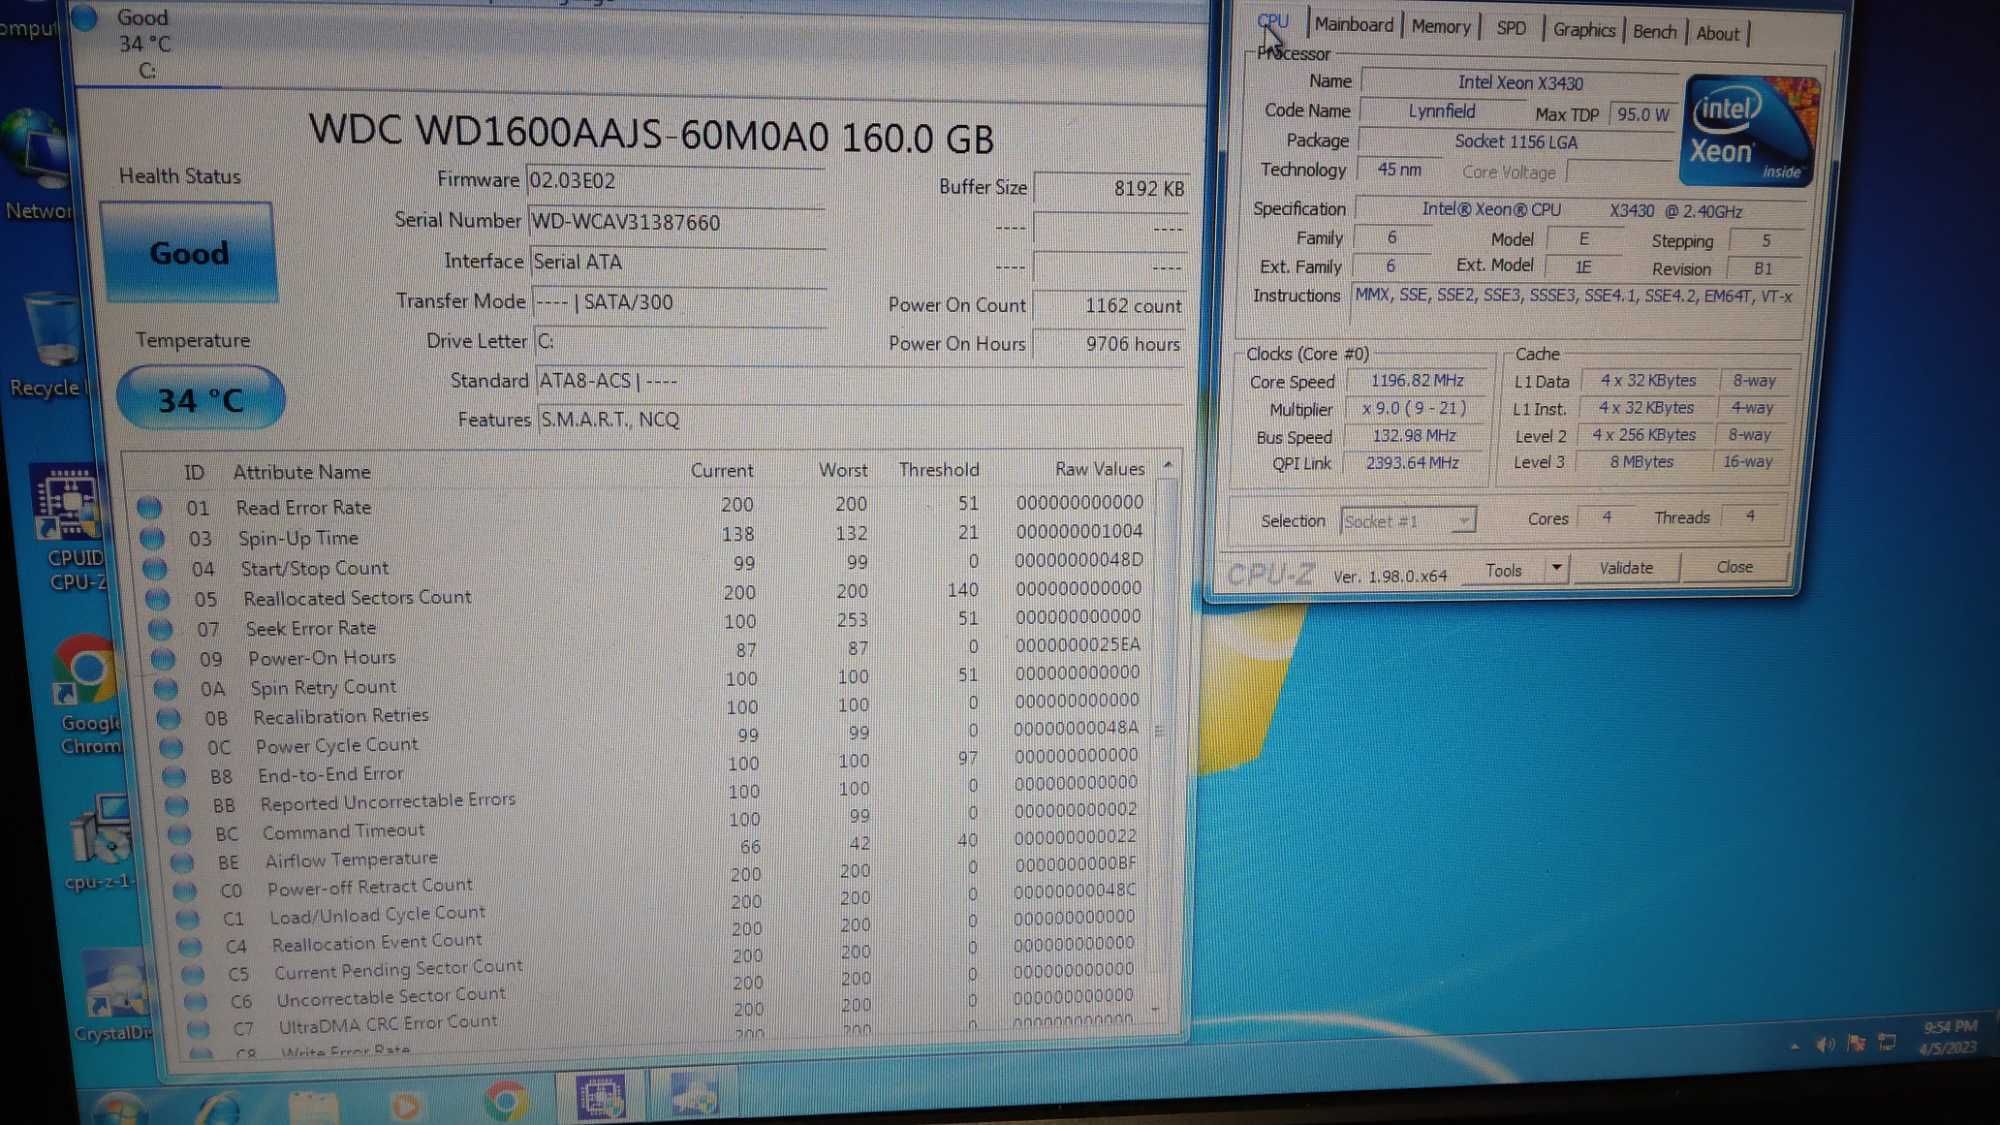2000x1125 pixels.
Task: Click the Power On Count value 1162 count
Action: click(1110, 306)
